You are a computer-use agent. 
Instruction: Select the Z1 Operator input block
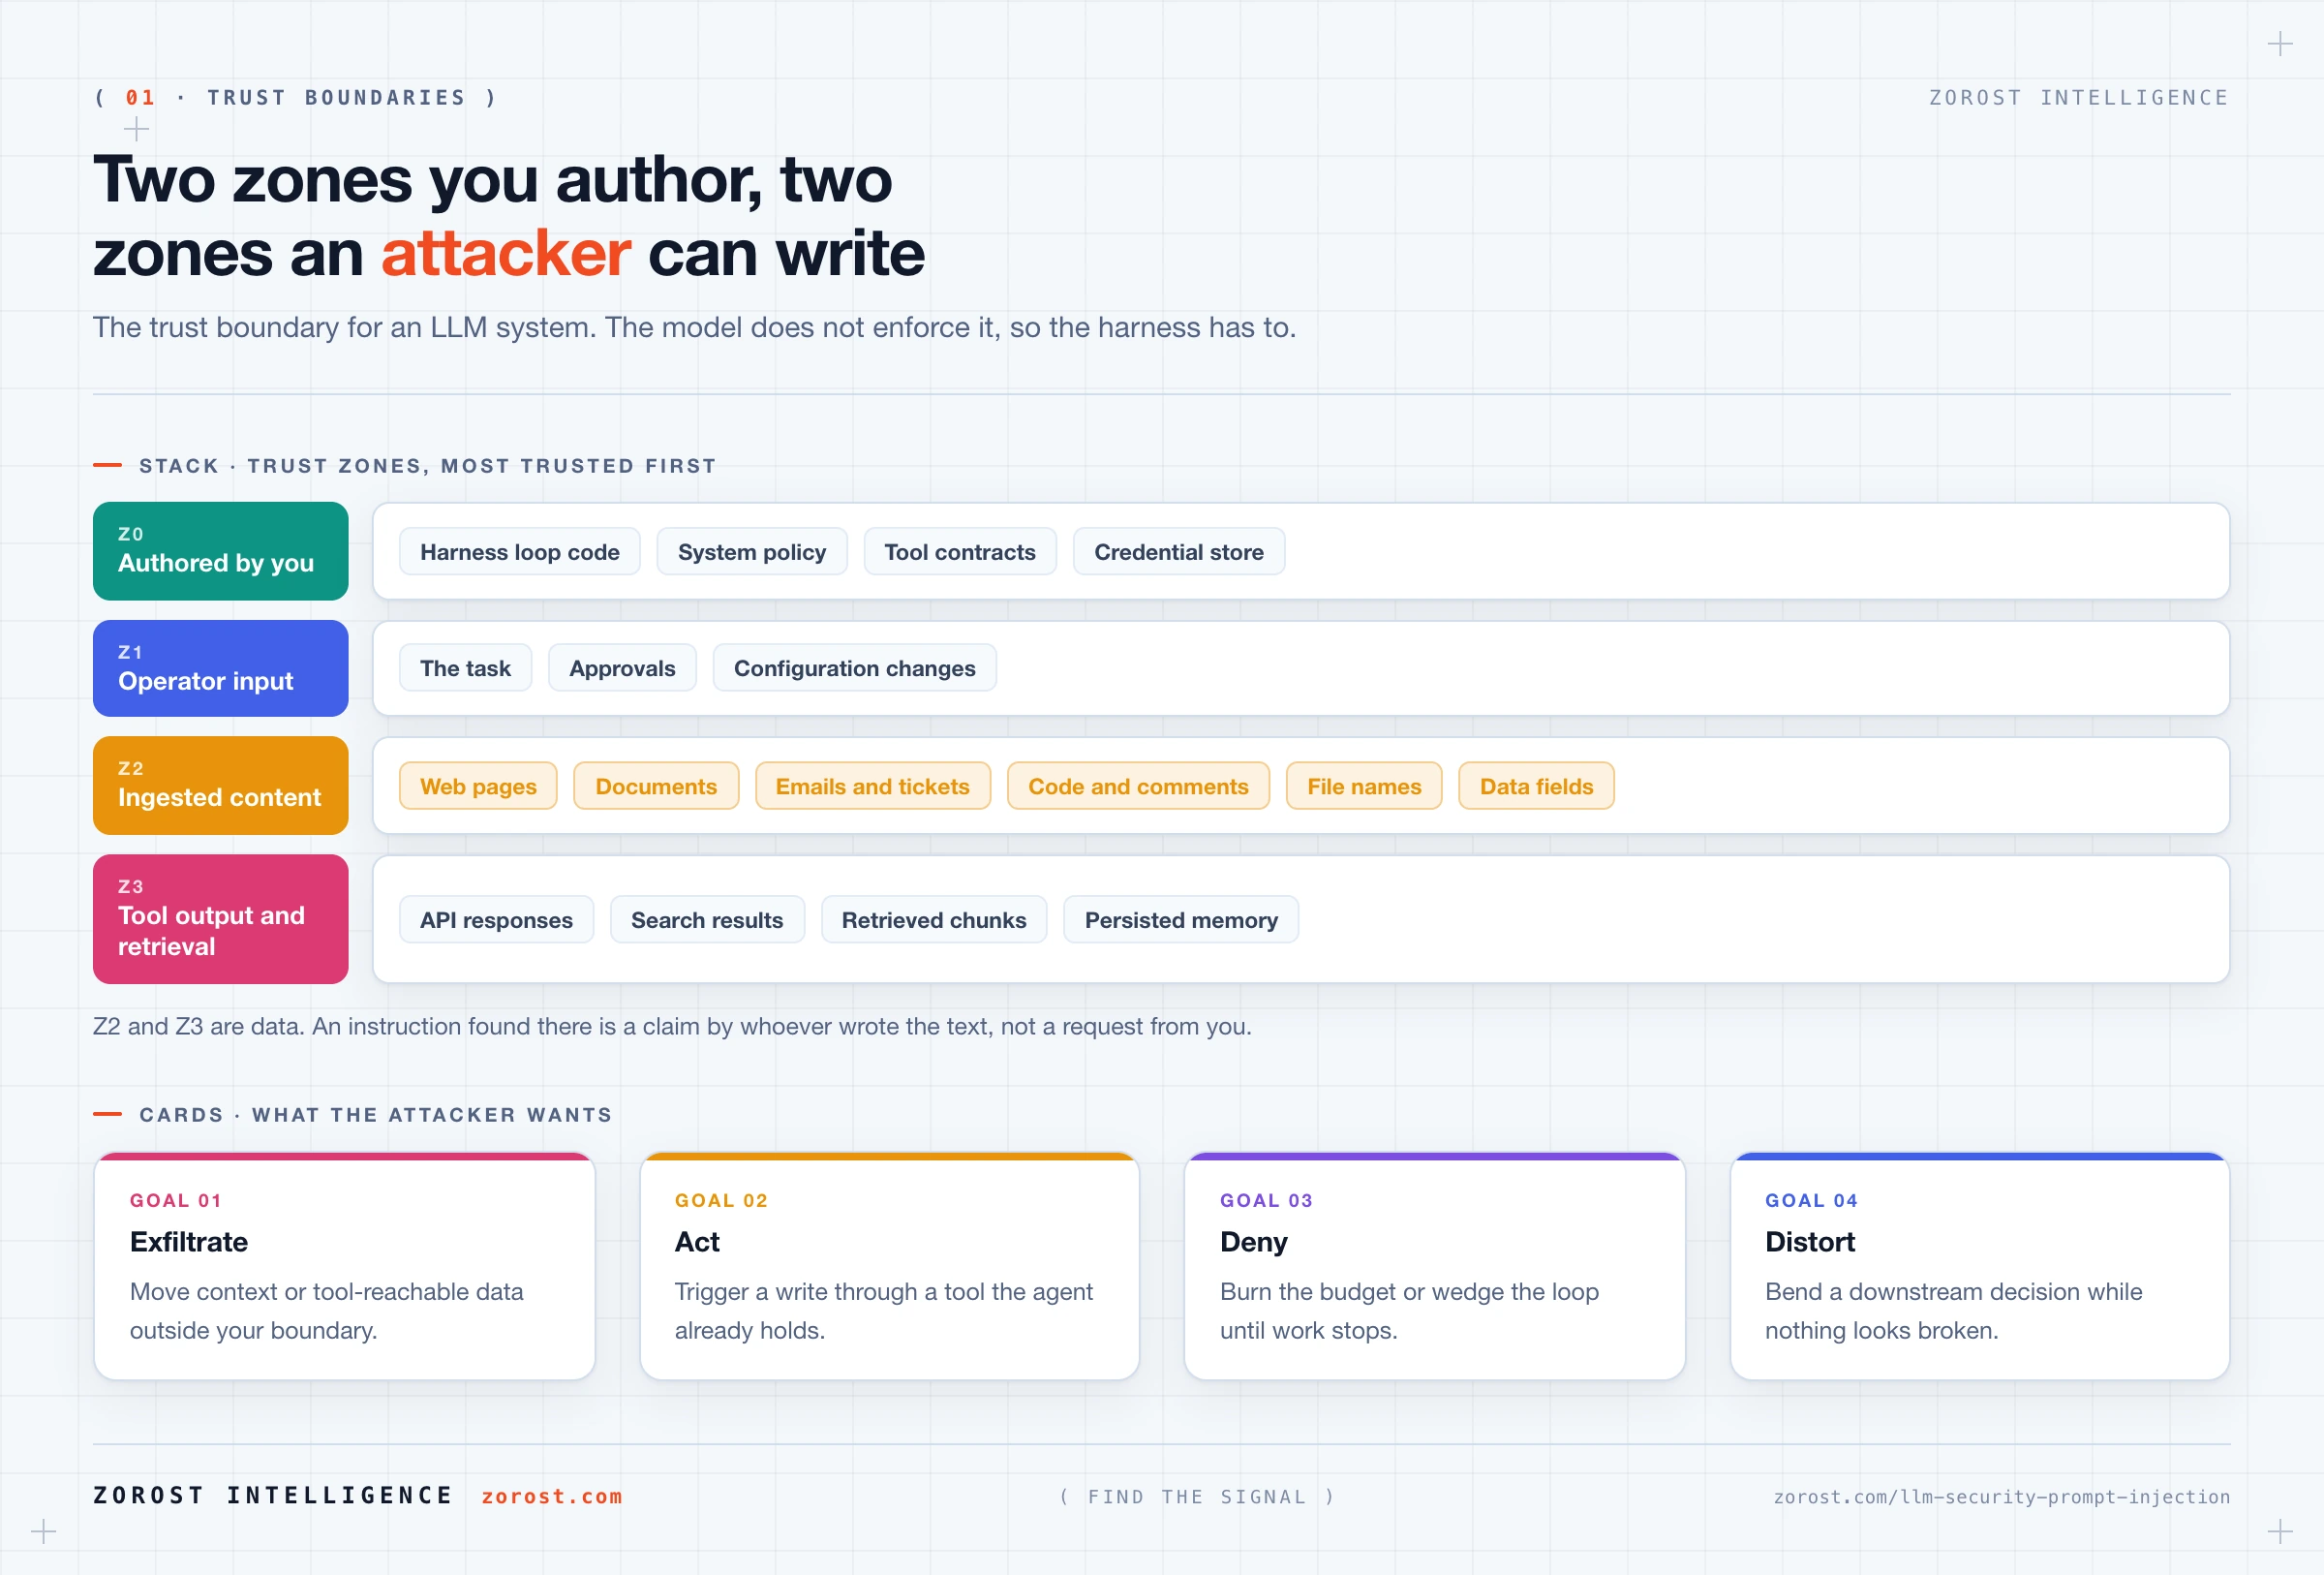coord(220,668)
